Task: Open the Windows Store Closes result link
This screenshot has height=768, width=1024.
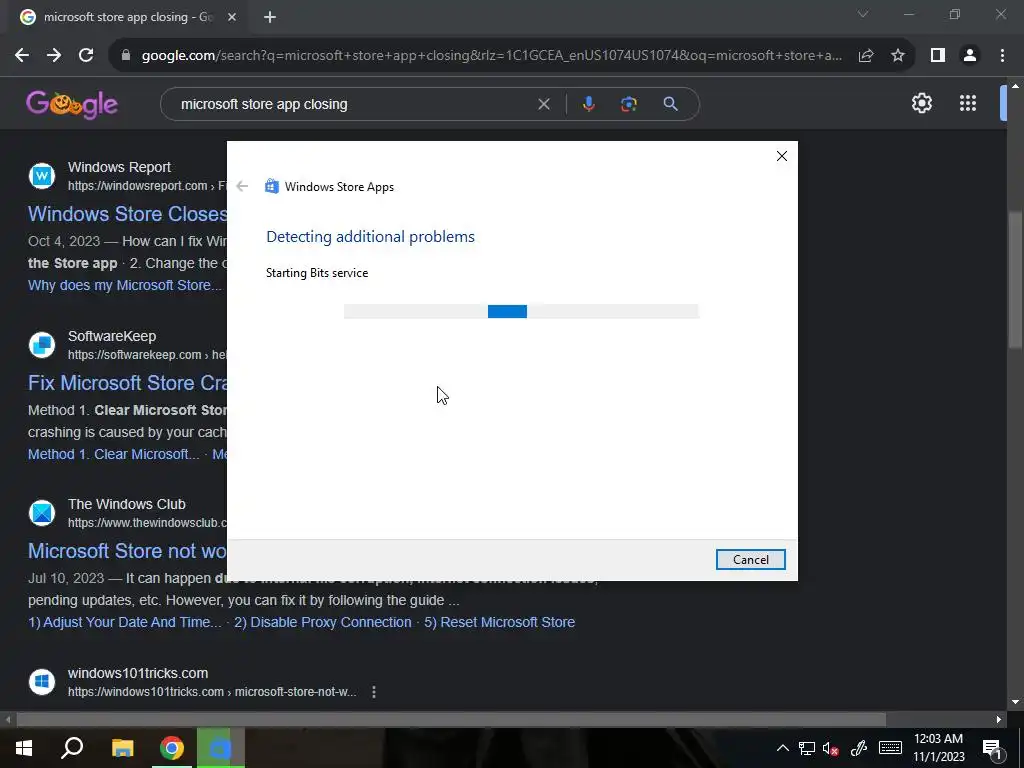Action: (127, 214)
